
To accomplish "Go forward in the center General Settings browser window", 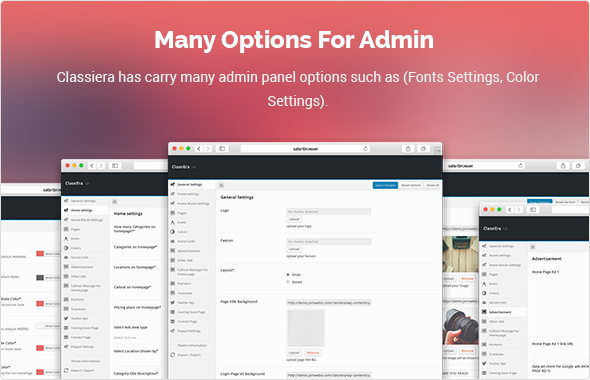I will coord(208,149).
